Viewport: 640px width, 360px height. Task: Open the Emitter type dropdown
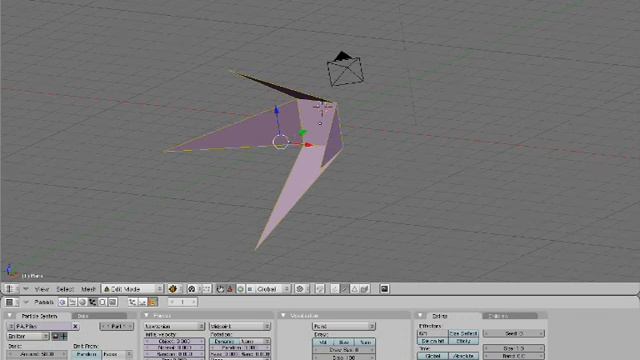28,336
